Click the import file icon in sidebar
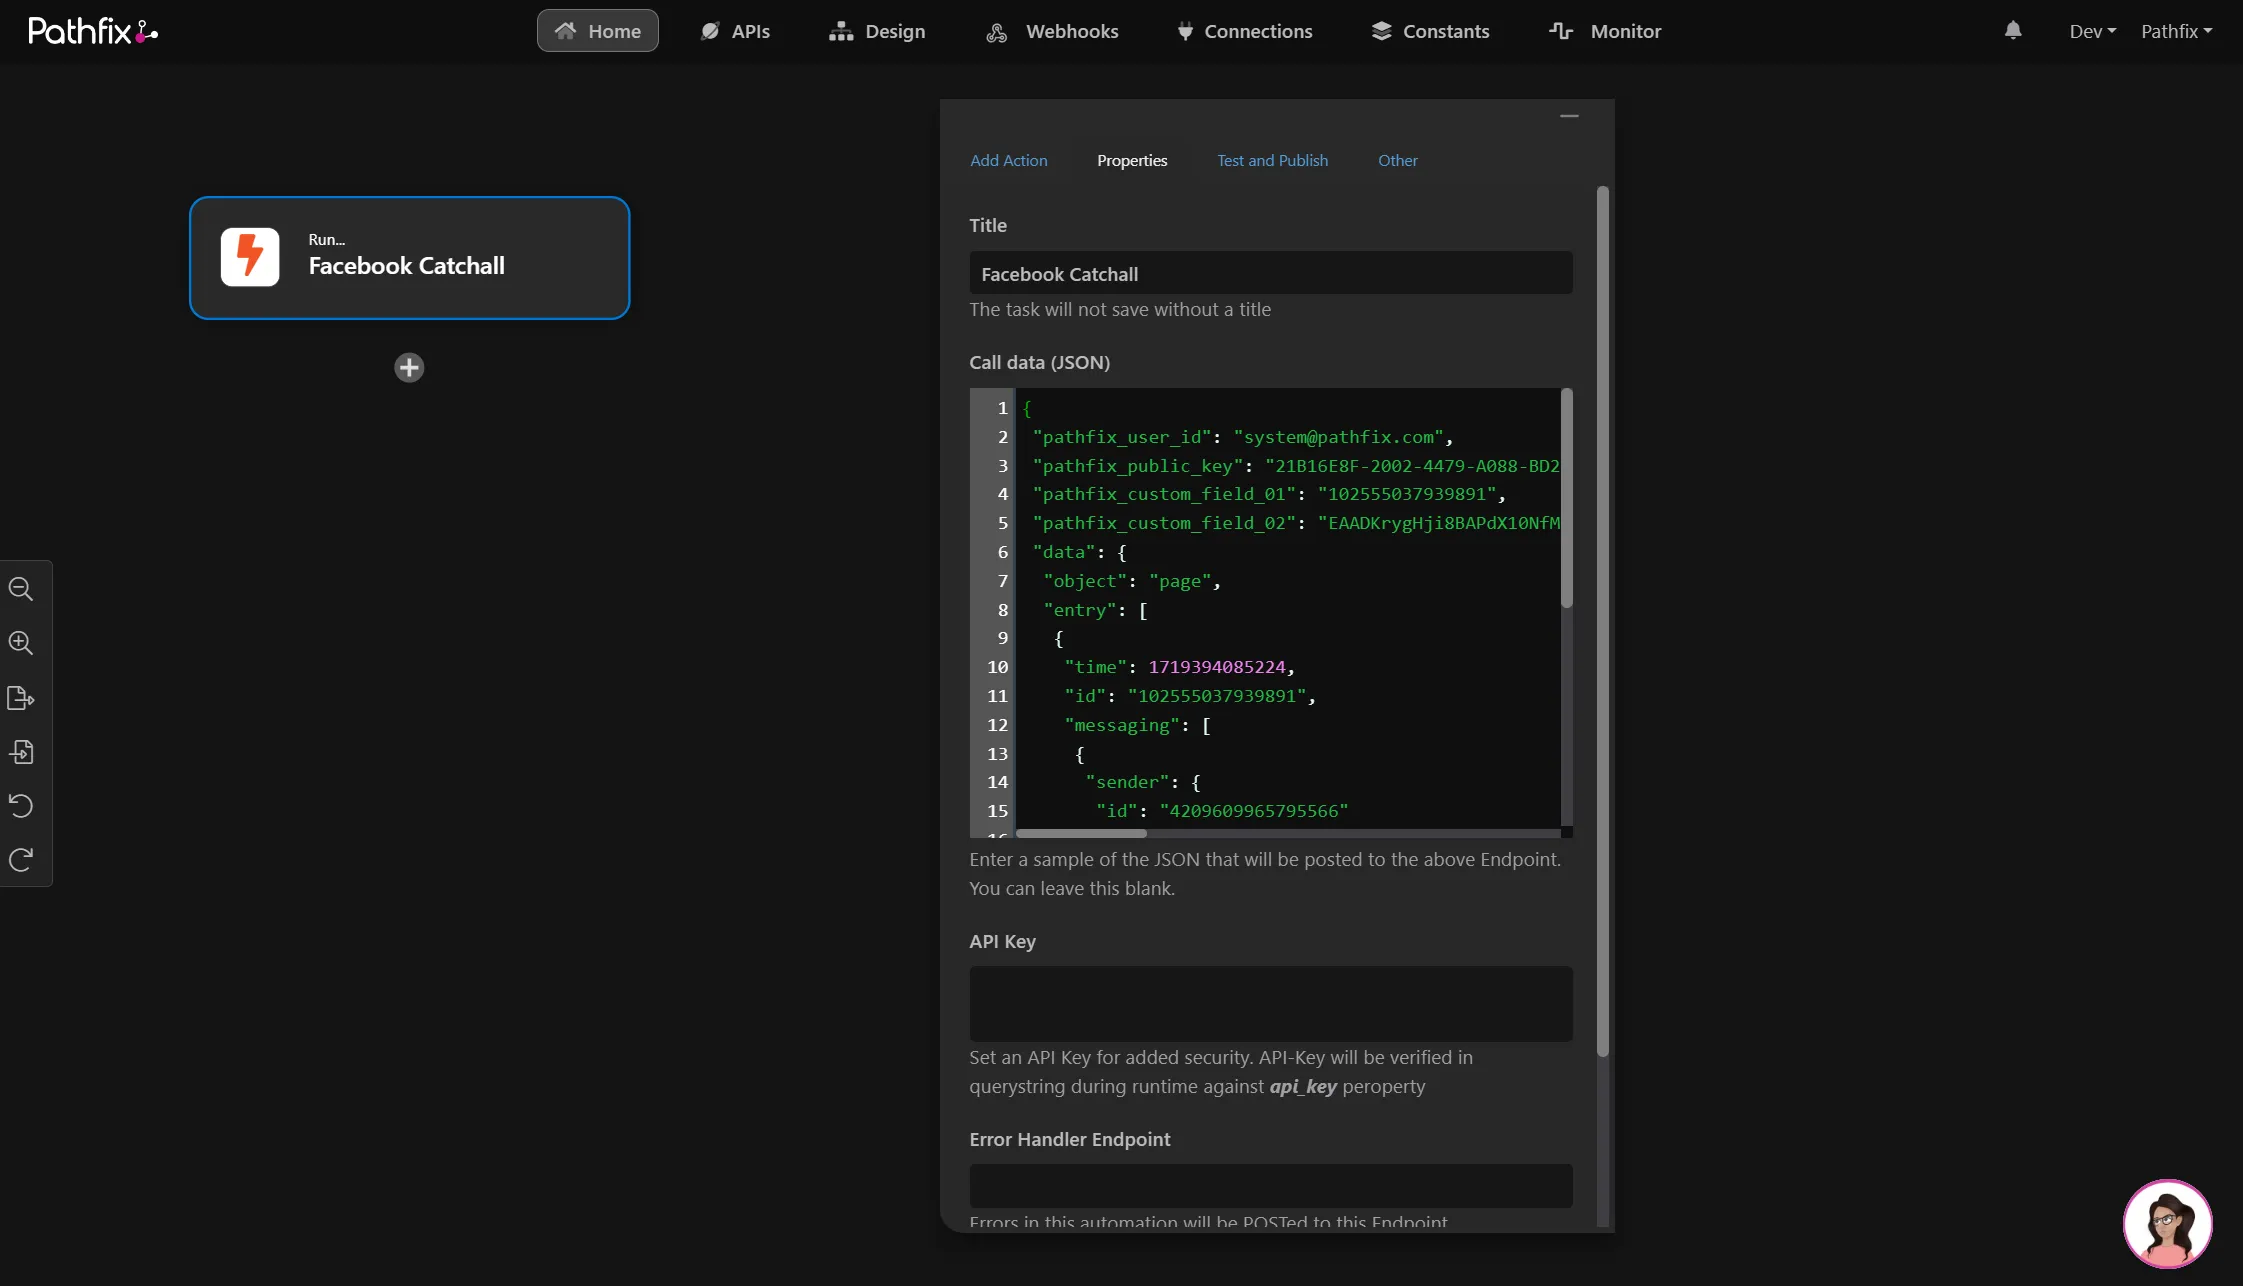This screenshot has height=1286, width=2243. (x=21, y=752)
